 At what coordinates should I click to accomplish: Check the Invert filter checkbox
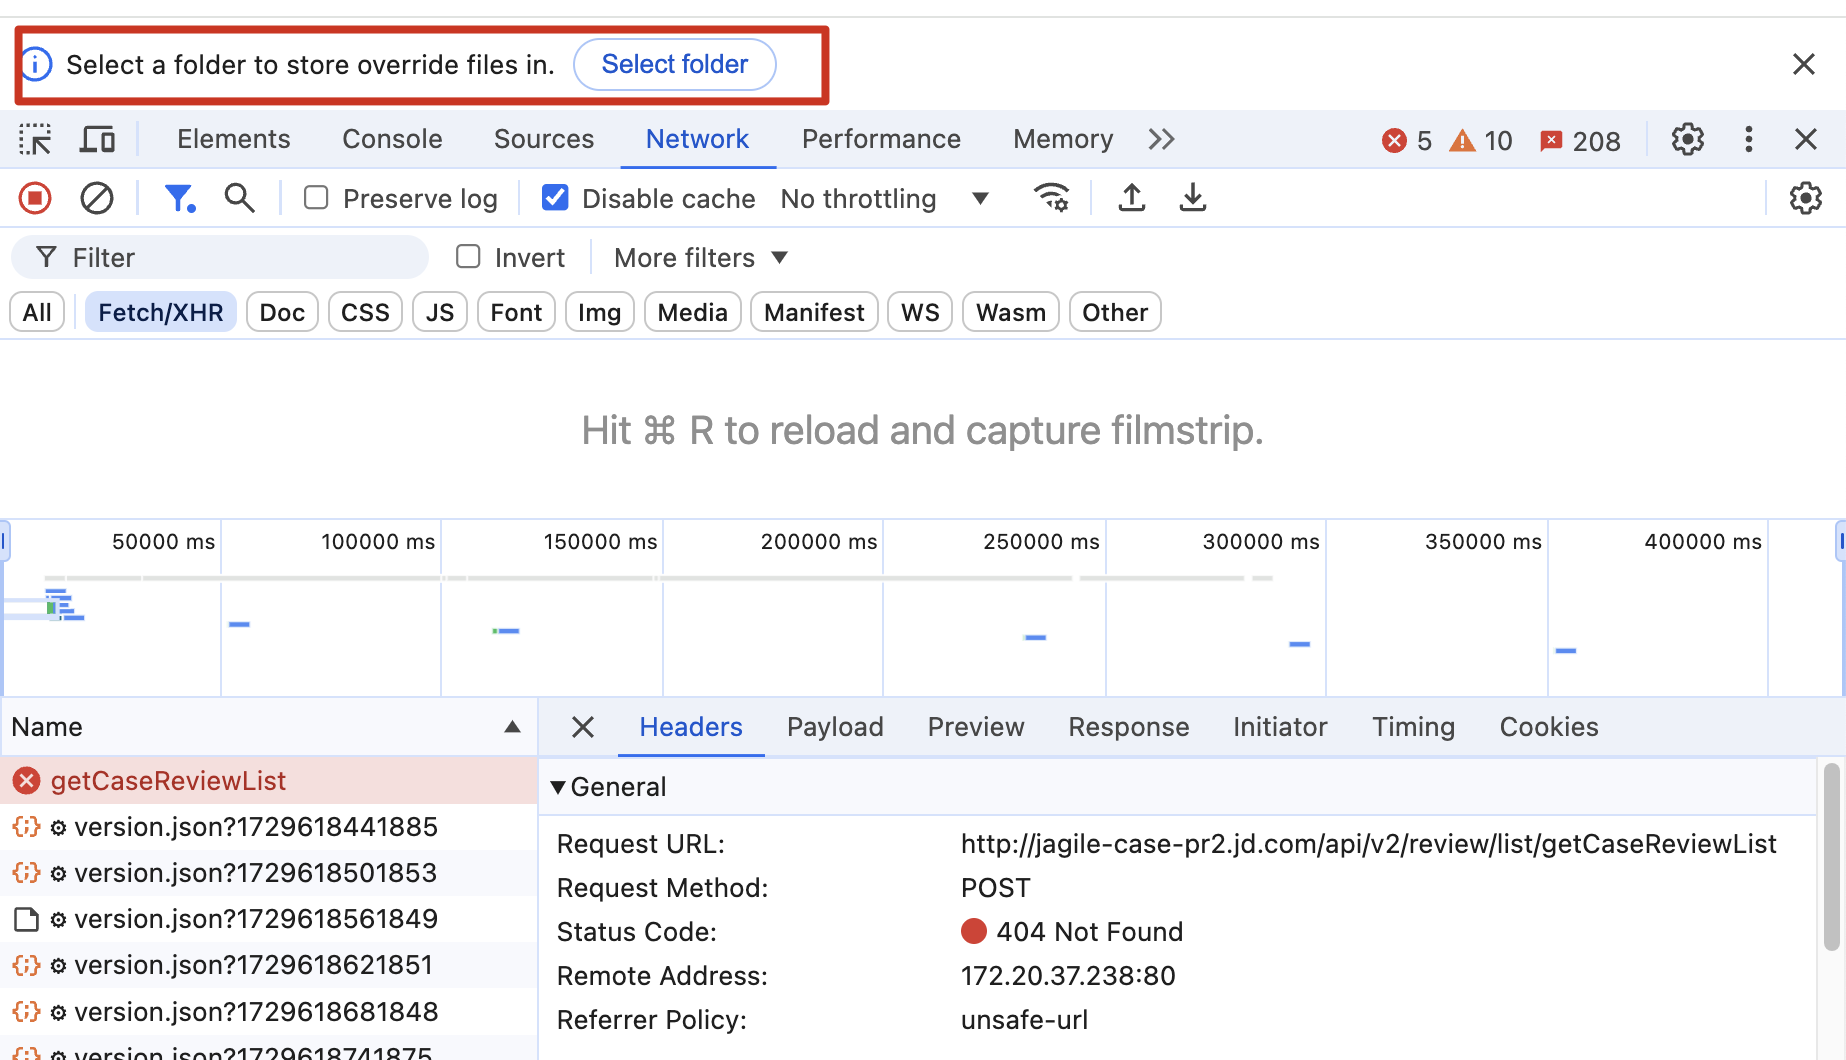tap(468, 257)
